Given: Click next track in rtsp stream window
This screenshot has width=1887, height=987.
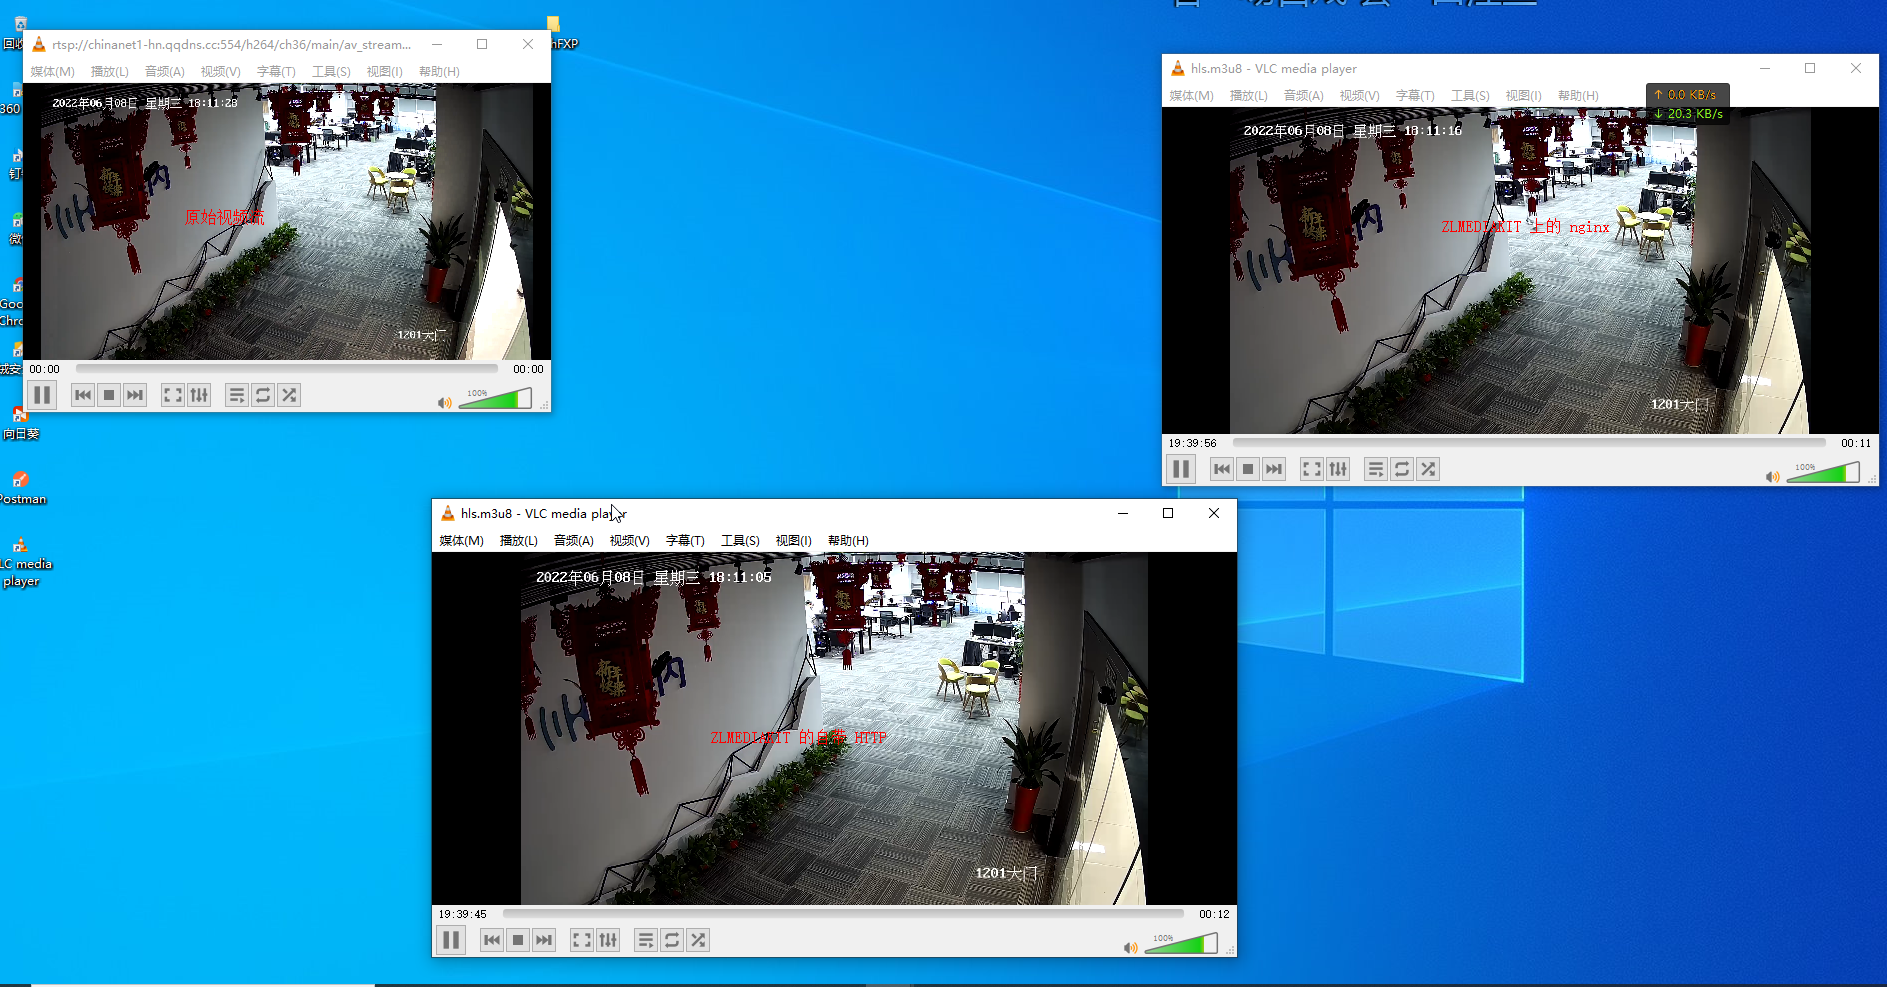Looking at the screenshot, I should pyautogui.click(x=135, y=395).
